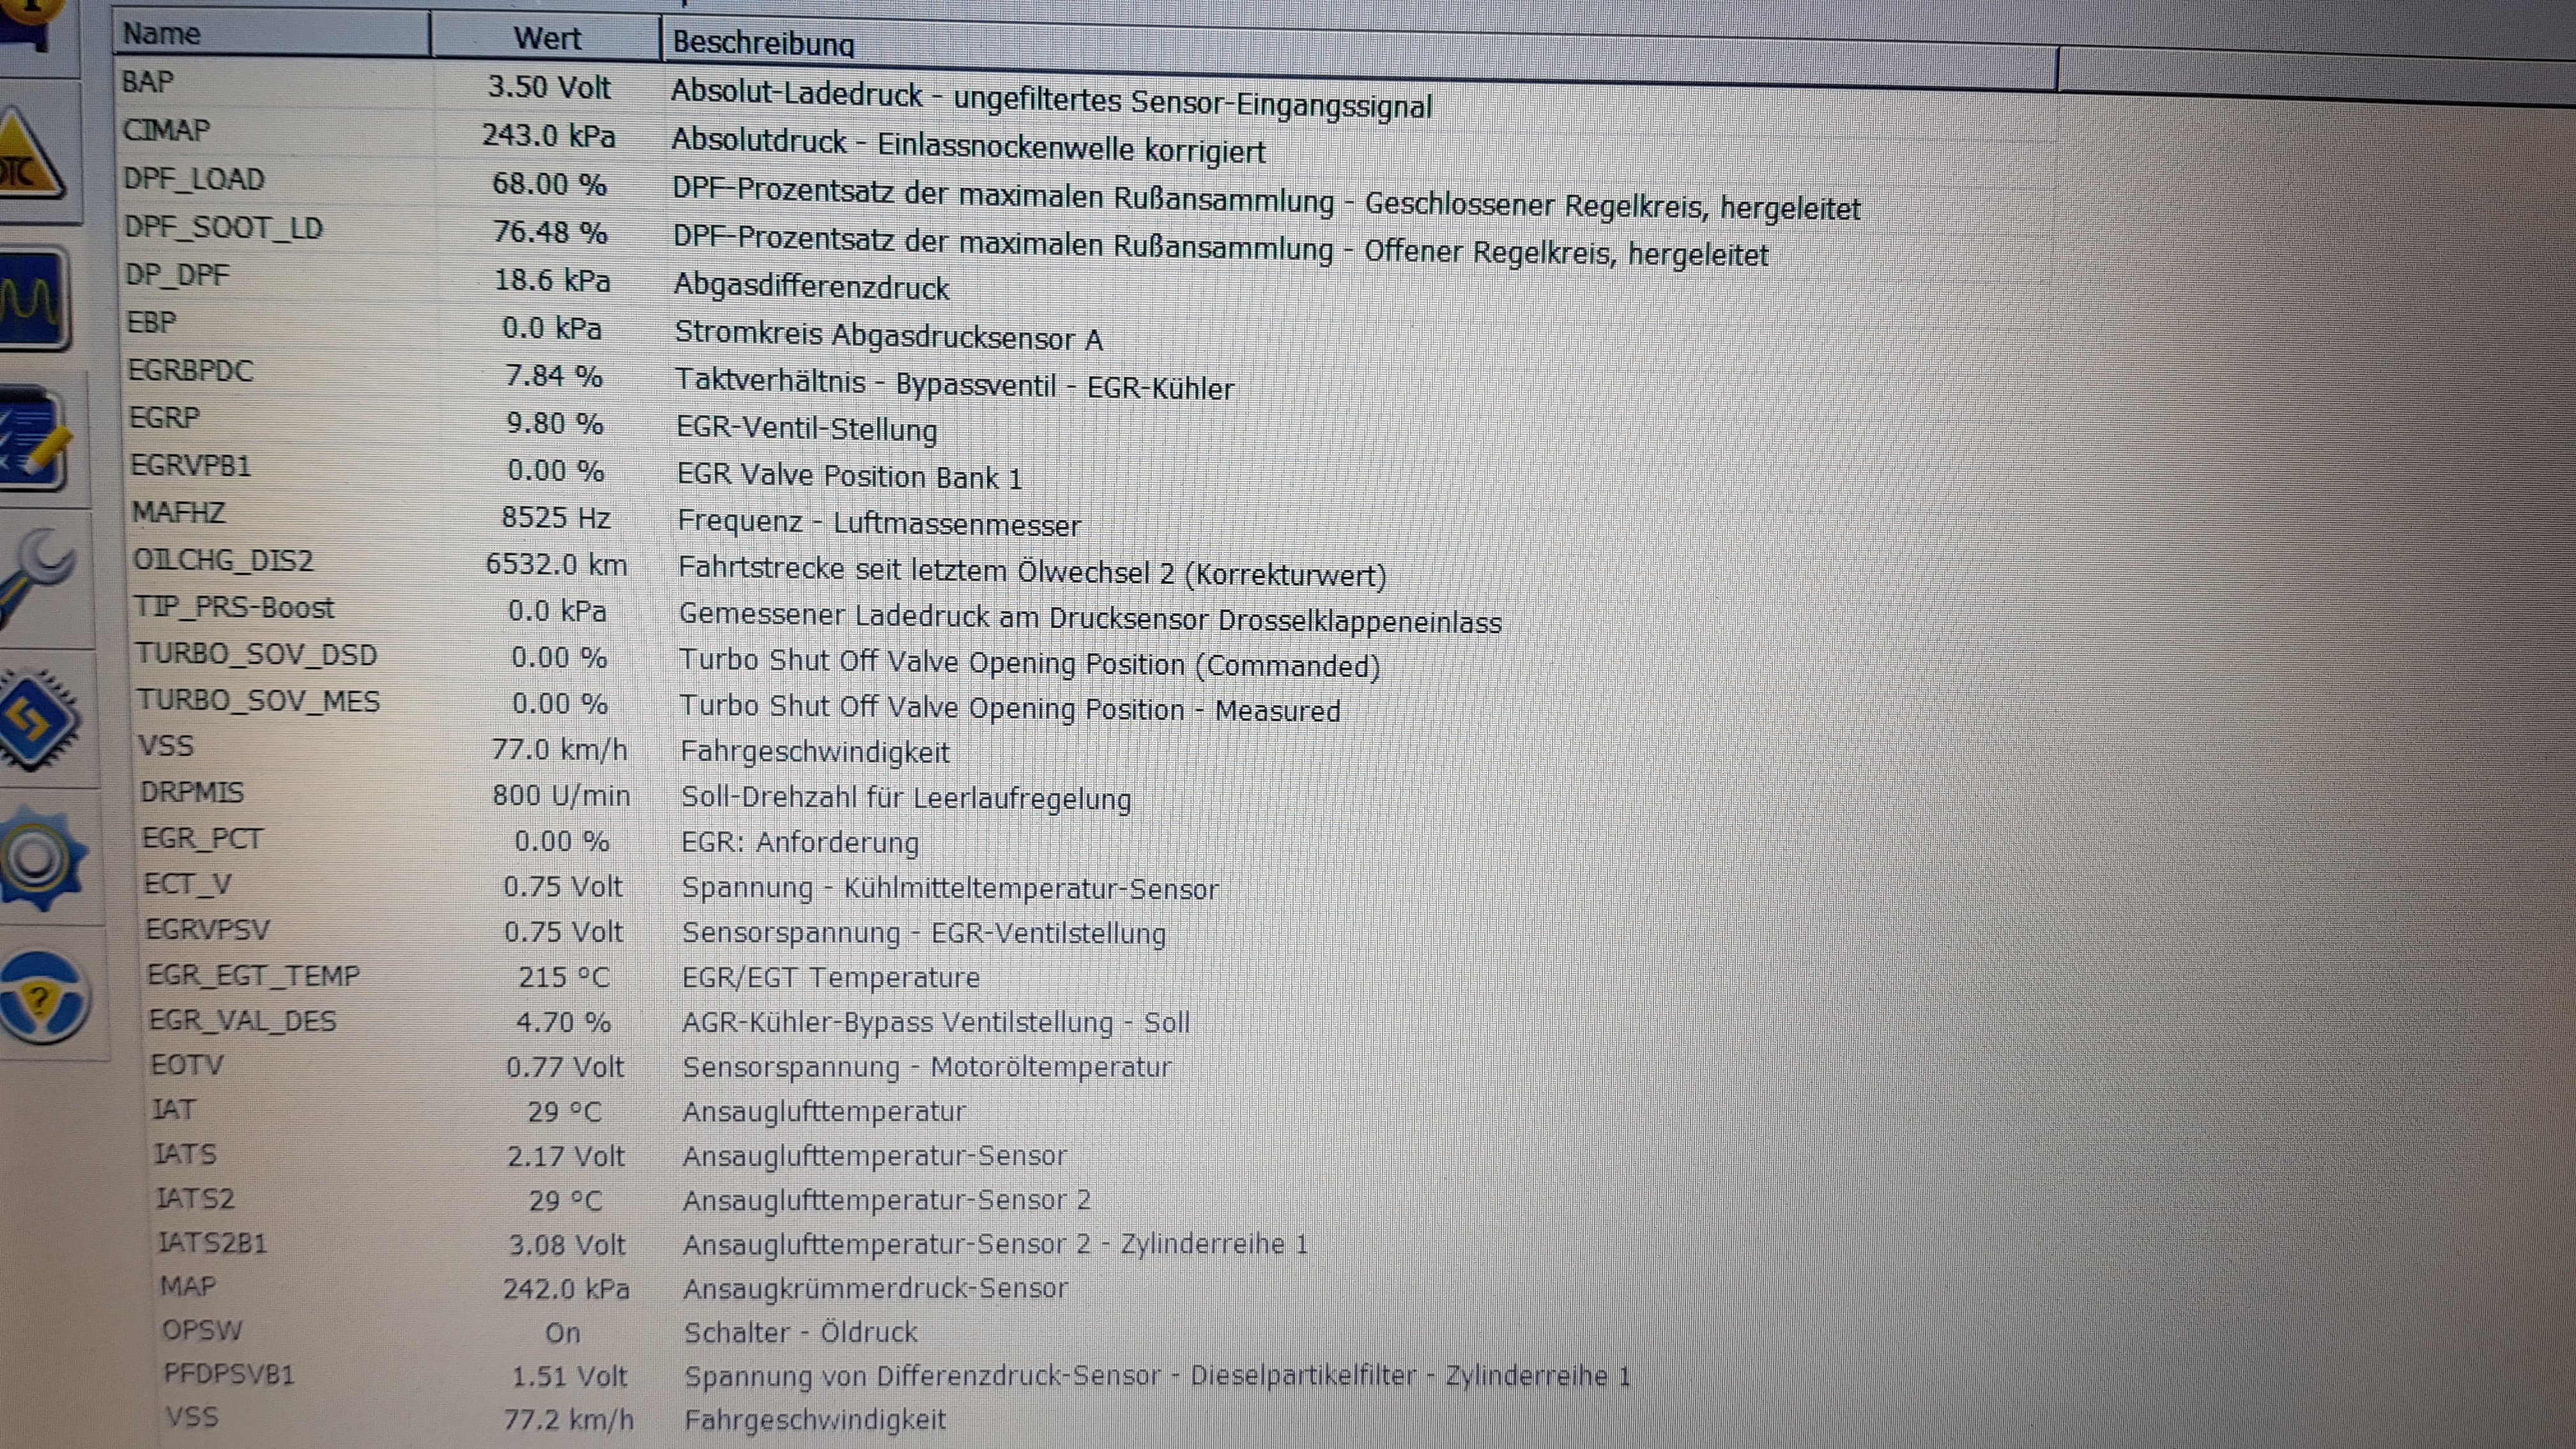
Task: Select the OILCHG_DIS2 row
Action: point(224,560)
